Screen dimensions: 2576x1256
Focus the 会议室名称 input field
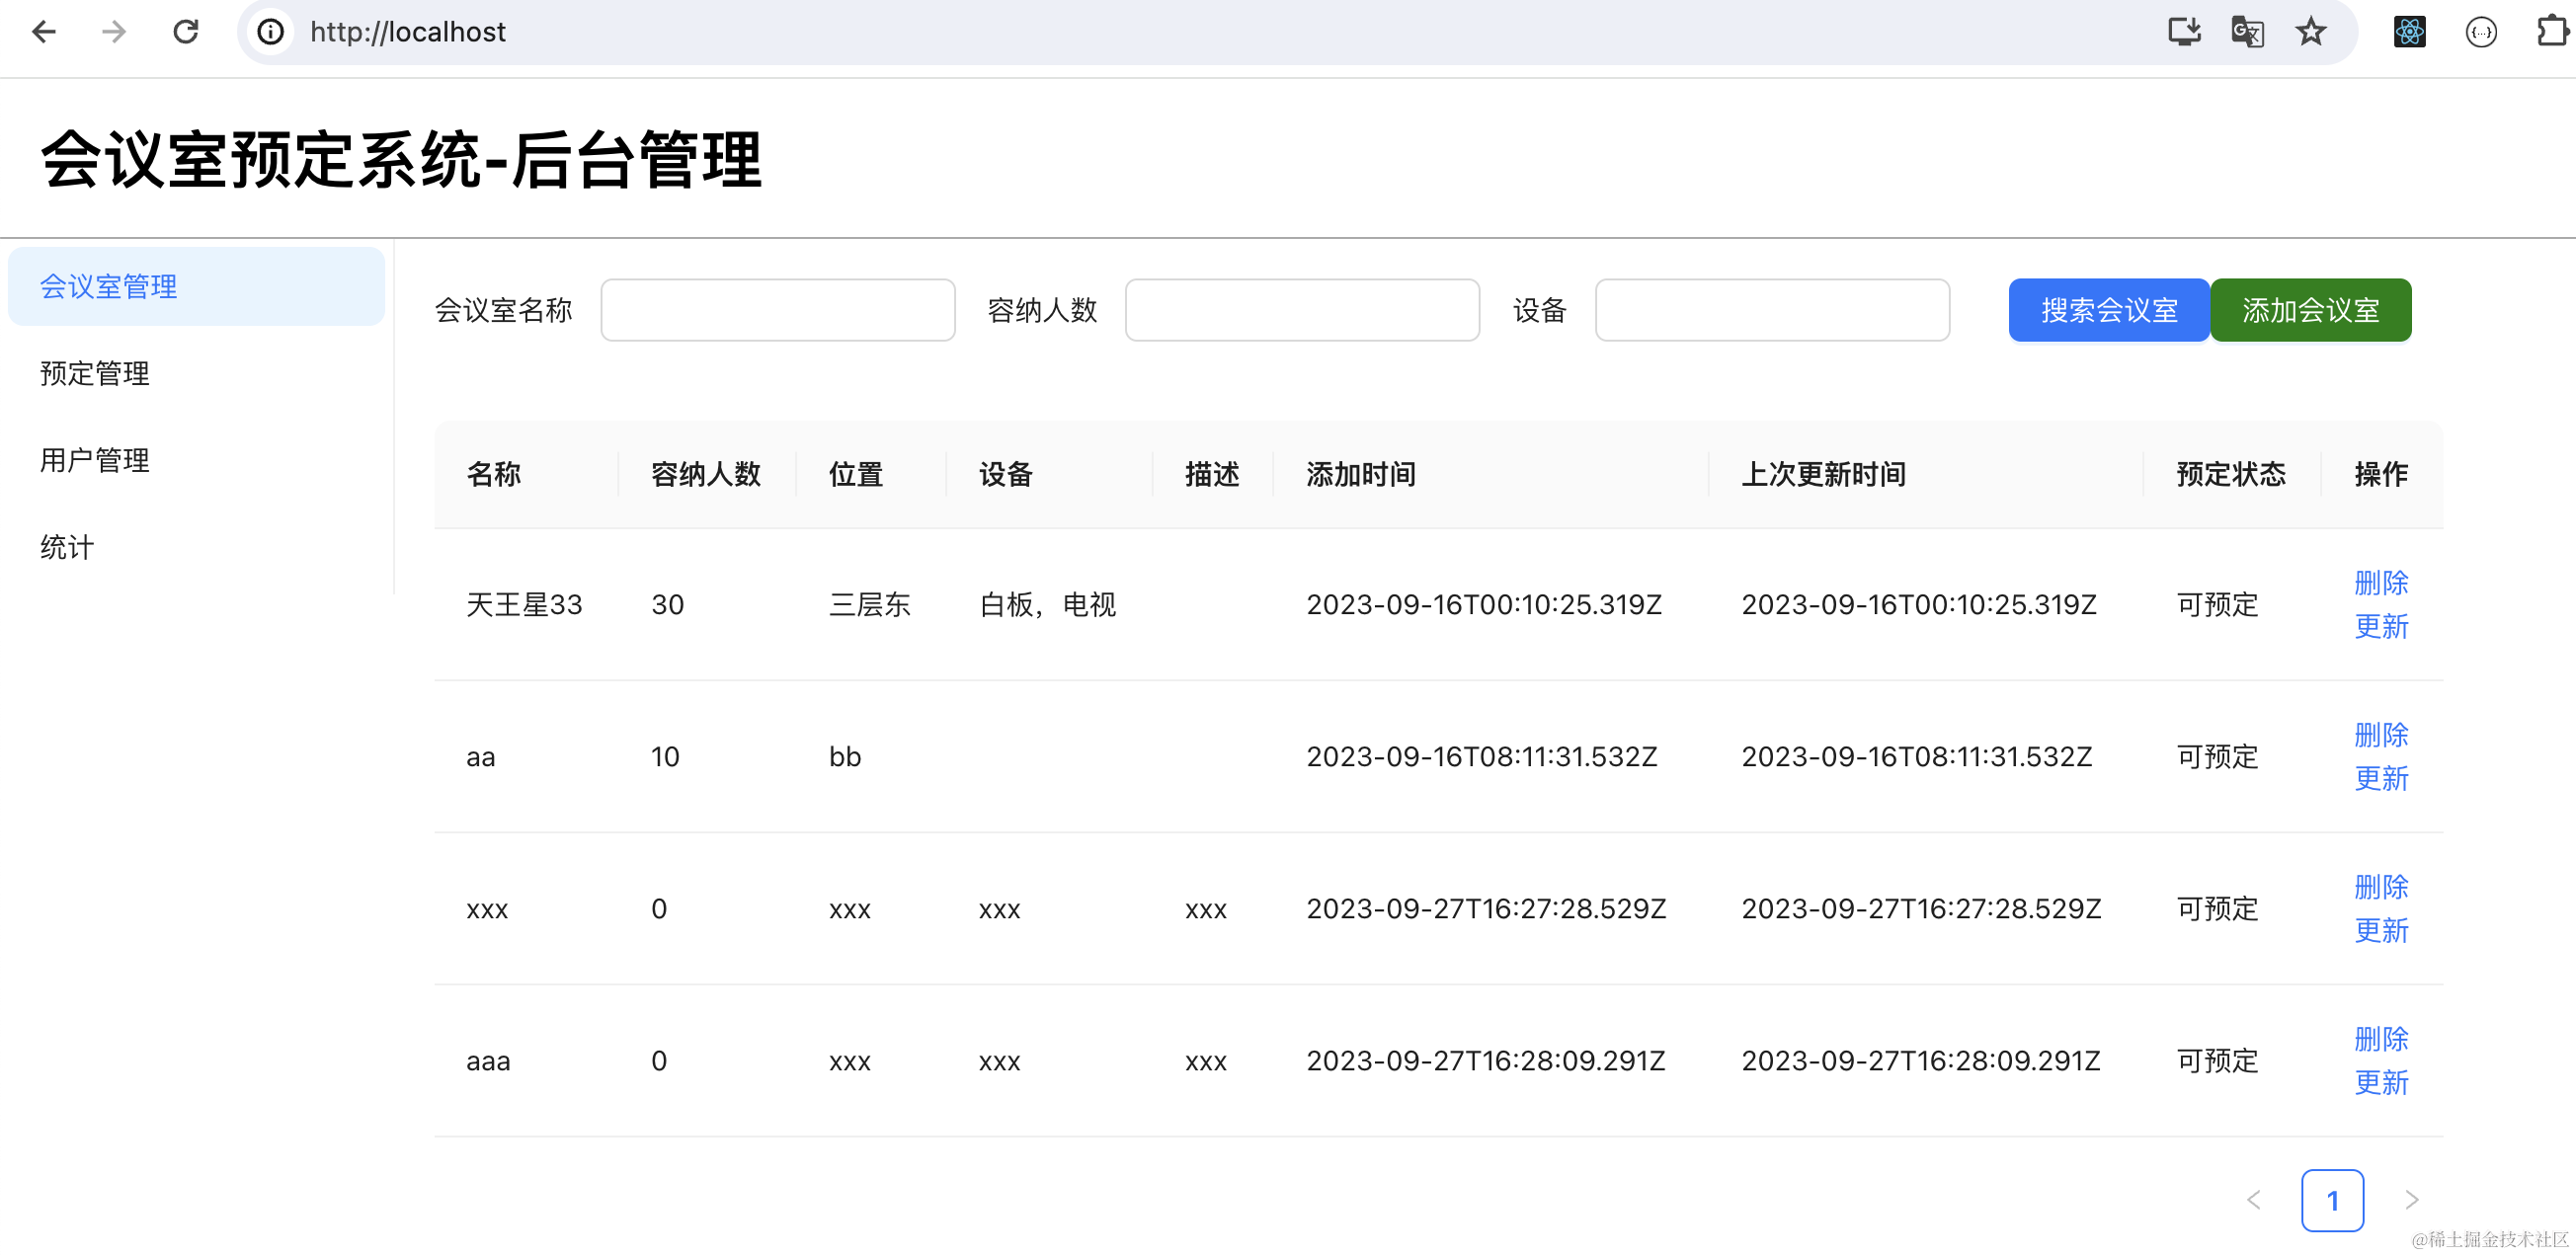click(777, 310)
